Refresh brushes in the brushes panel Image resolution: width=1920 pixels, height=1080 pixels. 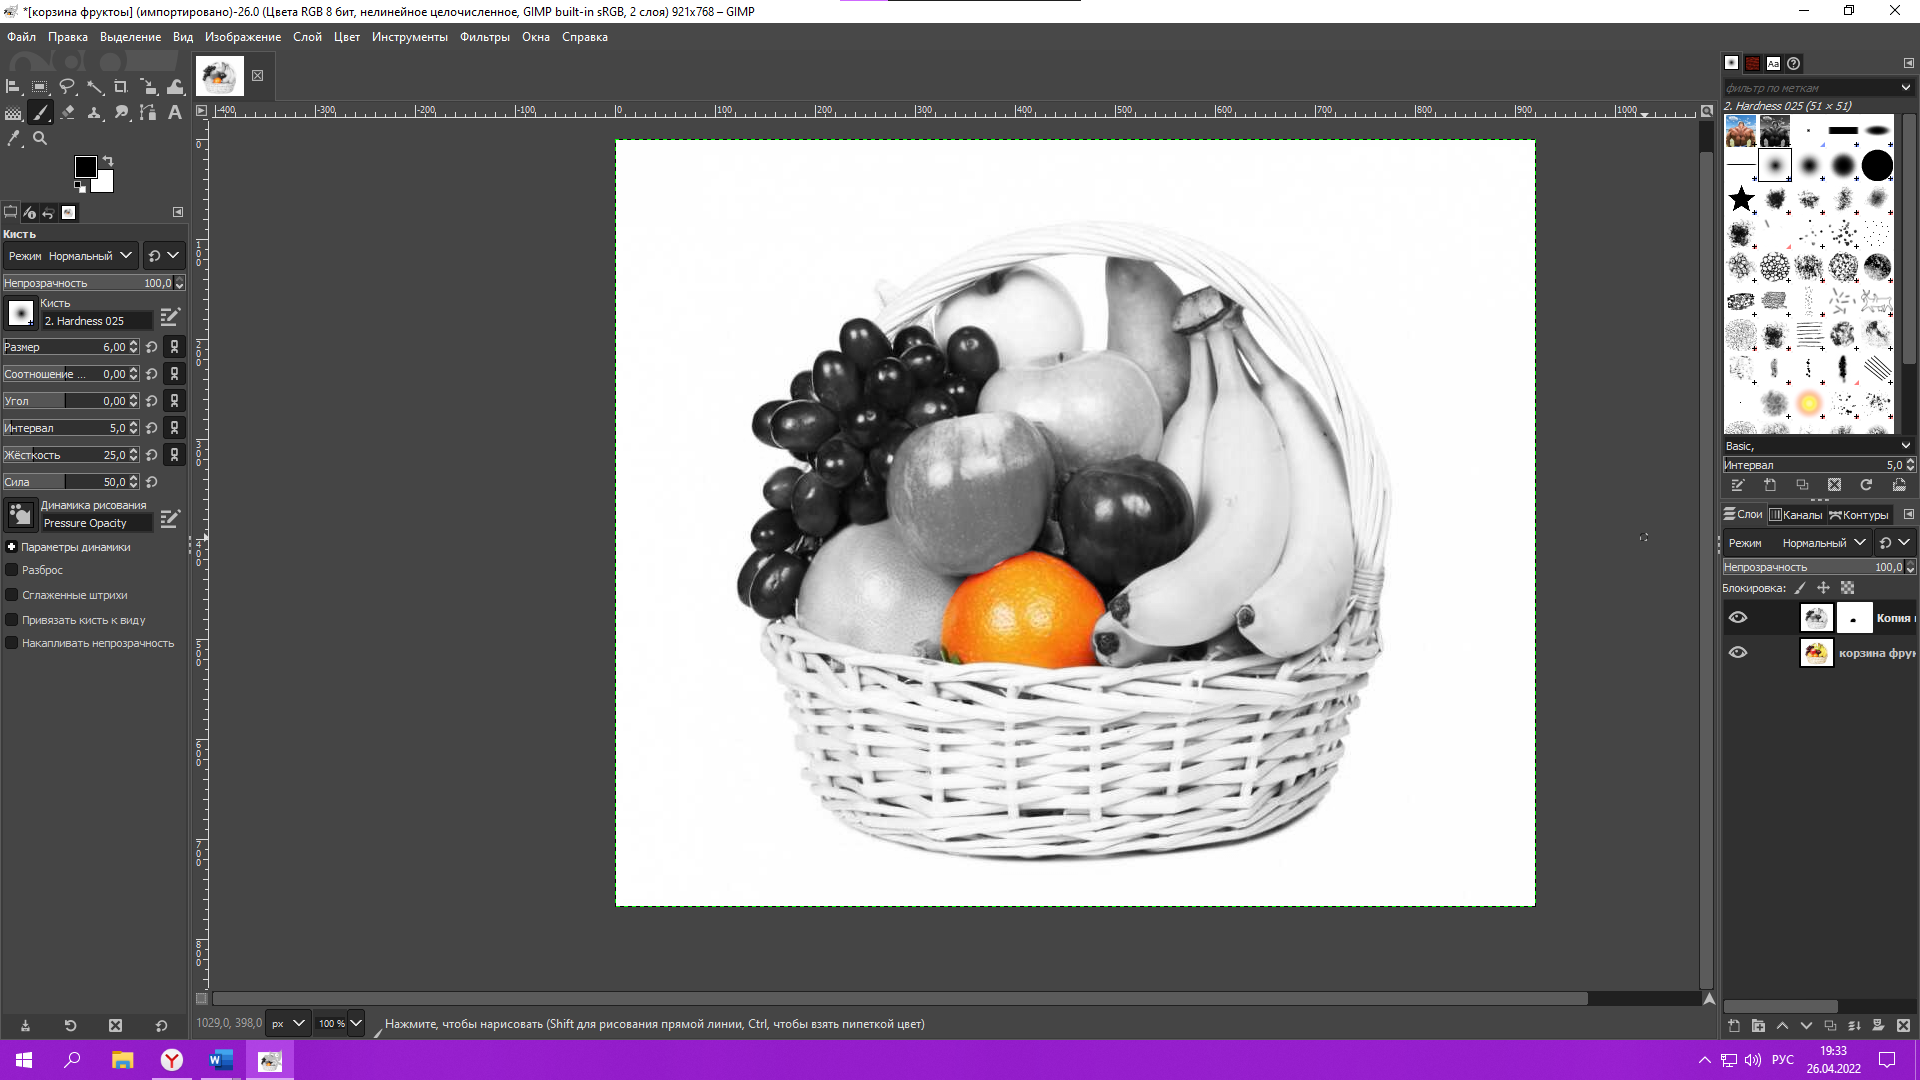tap(1866, 485)
